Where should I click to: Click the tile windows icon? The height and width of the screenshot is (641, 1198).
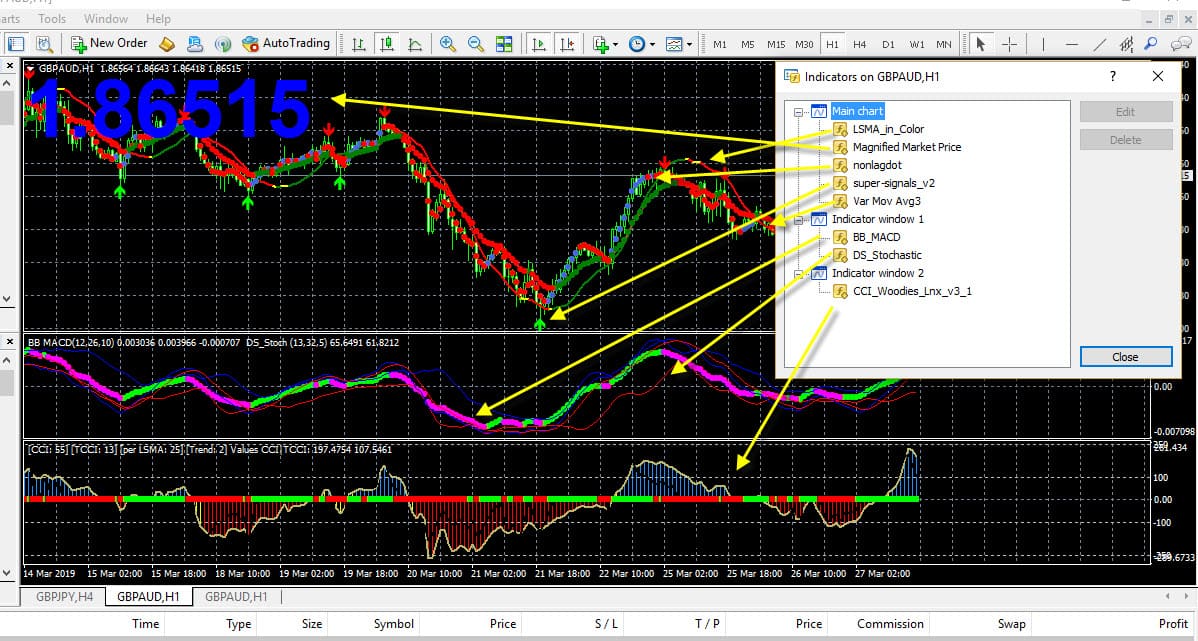coord(504,44)
